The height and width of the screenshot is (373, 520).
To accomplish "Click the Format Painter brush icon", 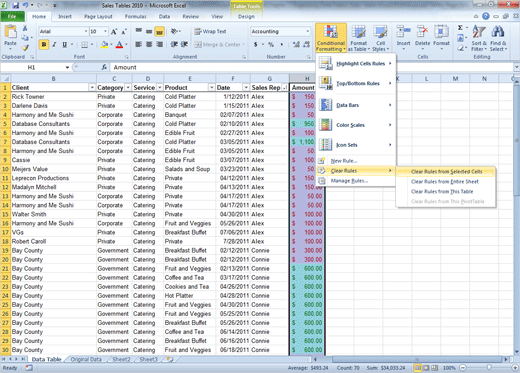I will pyautogui.click(x=25, y=47).
